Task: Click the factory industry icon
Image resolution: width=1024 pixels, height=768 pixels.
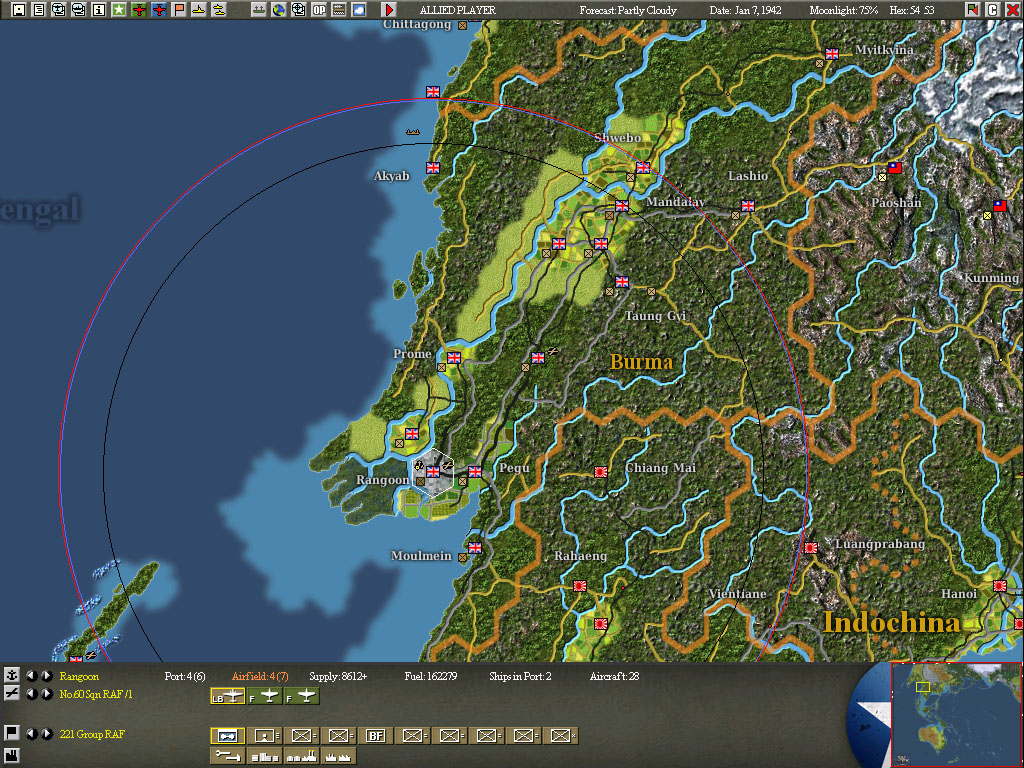Action: [12, 756]
